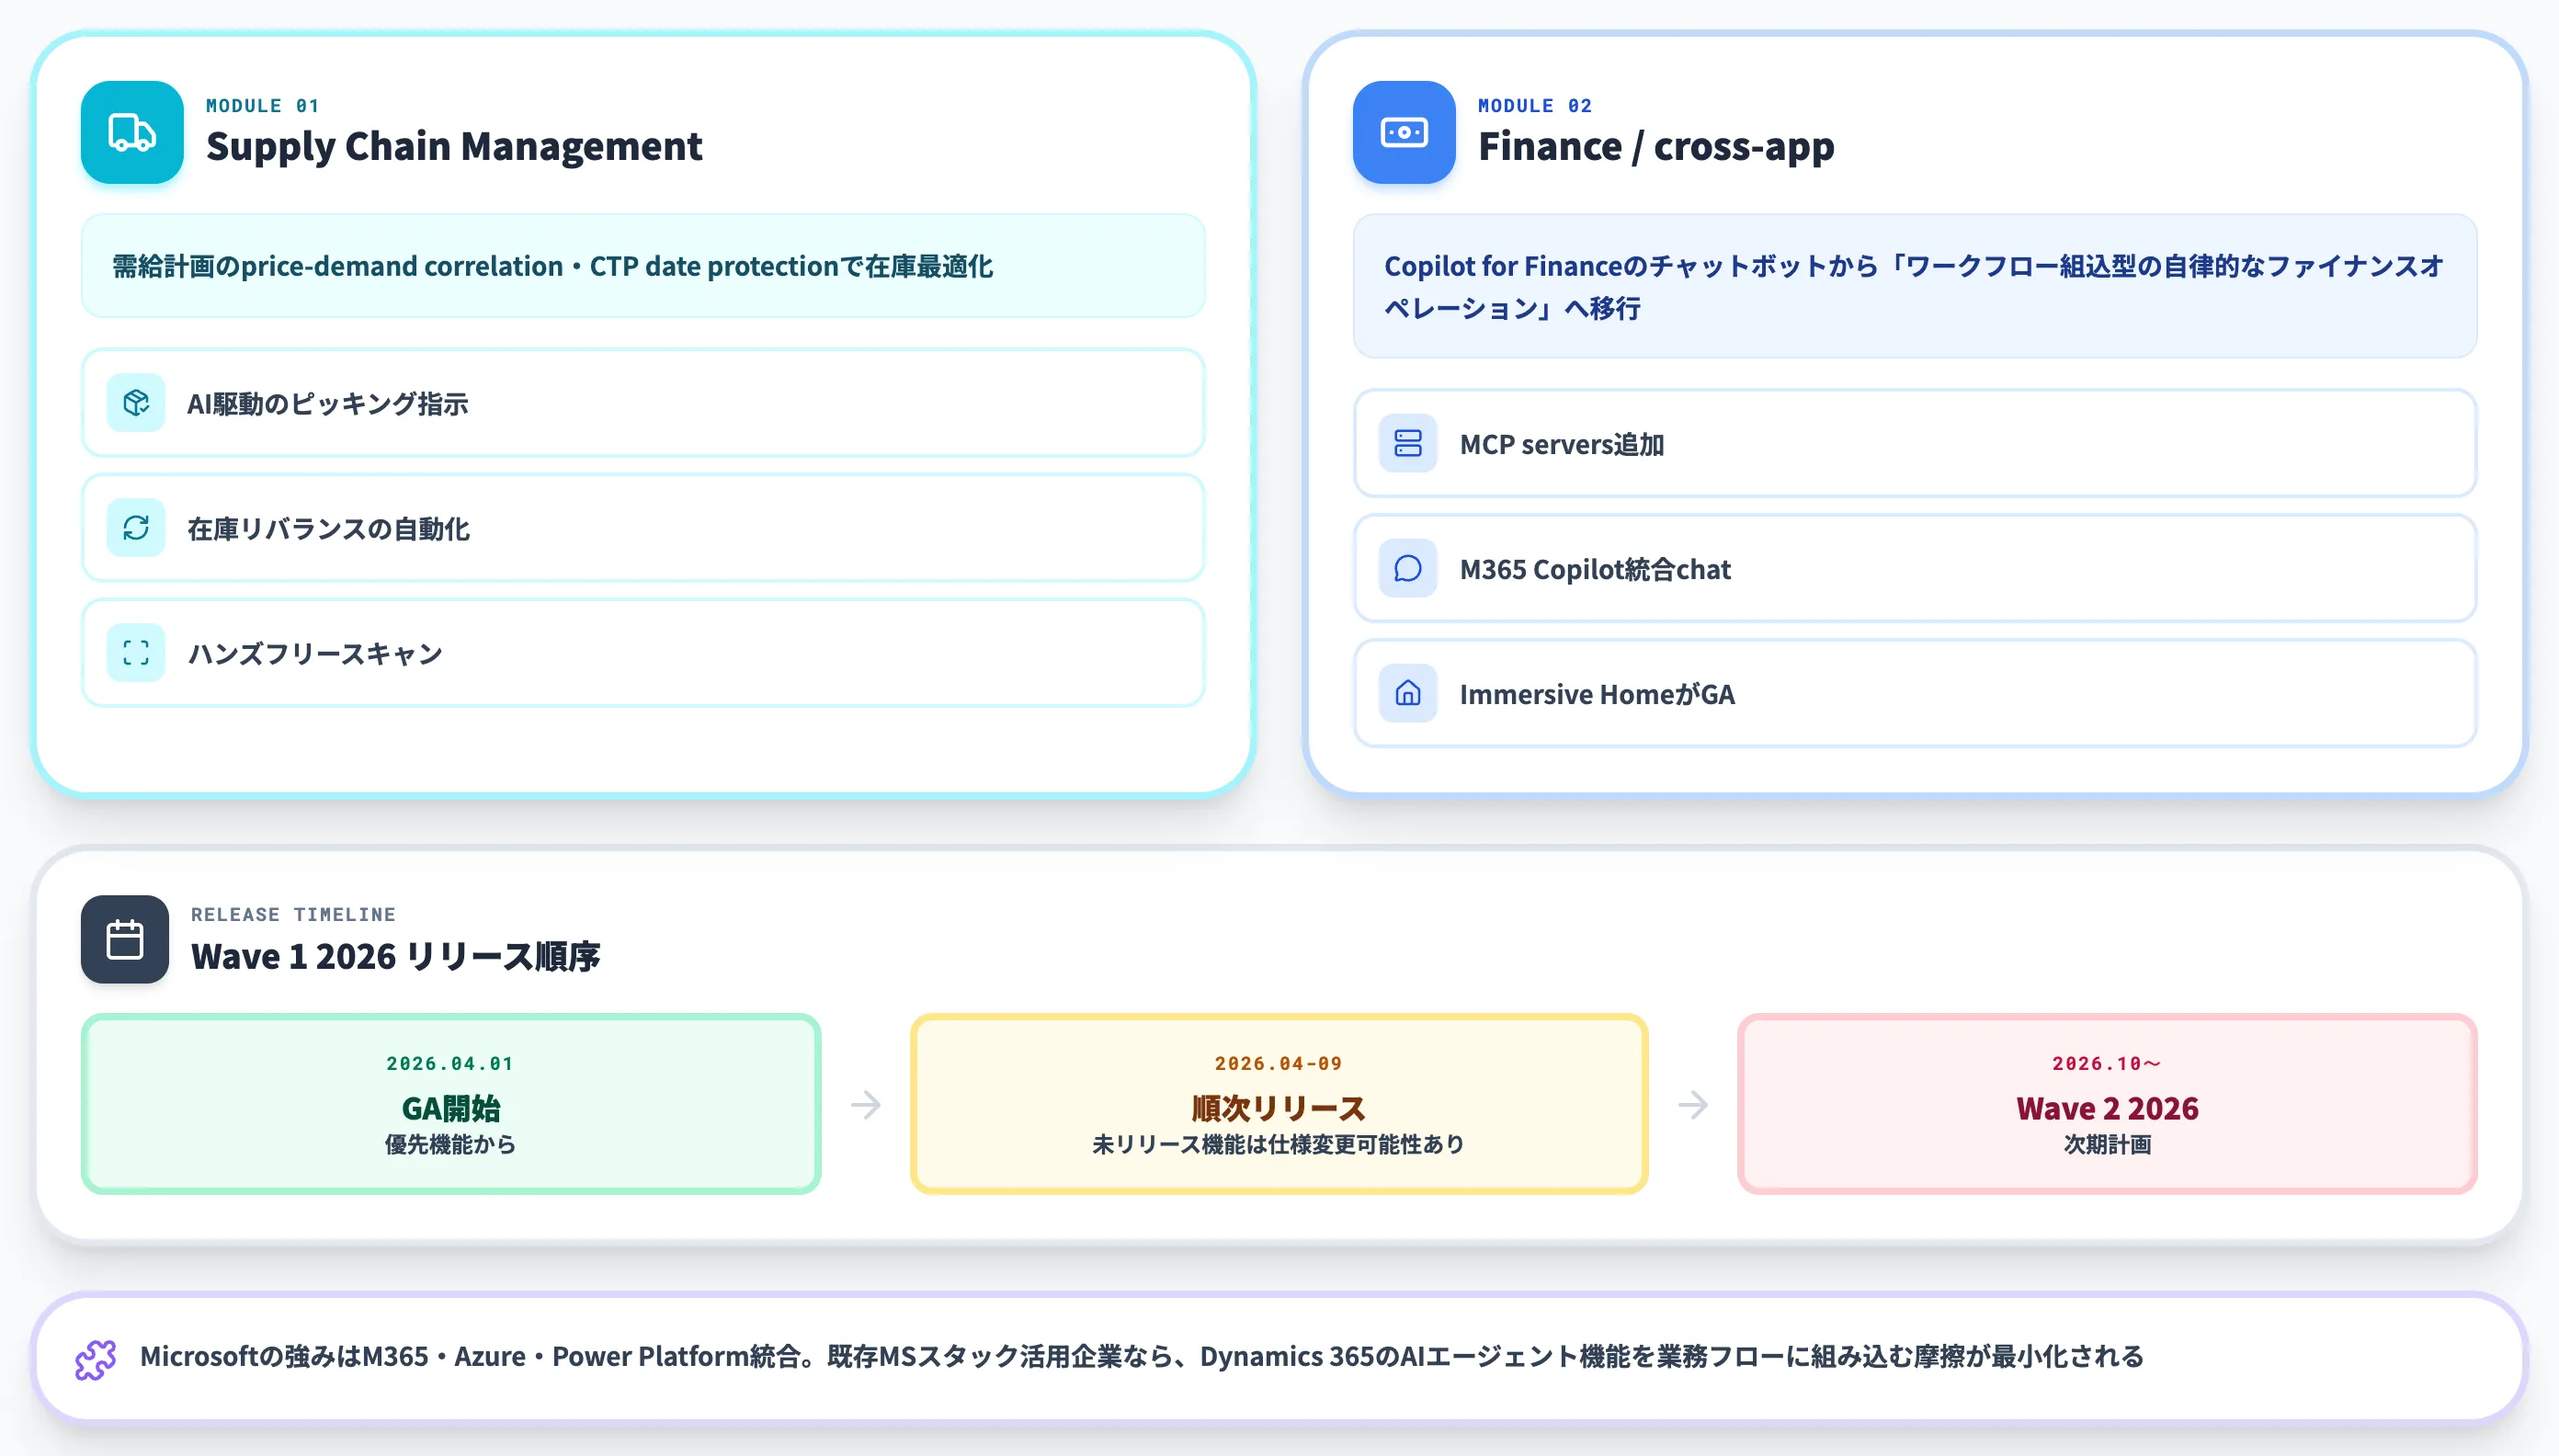This screenshot has width=2559, height=1456.
Task: Click the 需給計画 price-demand correlation summary banner
Action: coord(643,266)
